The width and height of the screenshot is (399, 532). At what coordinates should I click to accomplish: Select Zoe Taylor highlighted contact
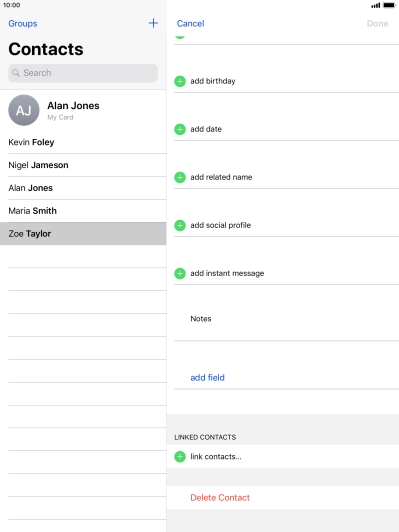83,234
